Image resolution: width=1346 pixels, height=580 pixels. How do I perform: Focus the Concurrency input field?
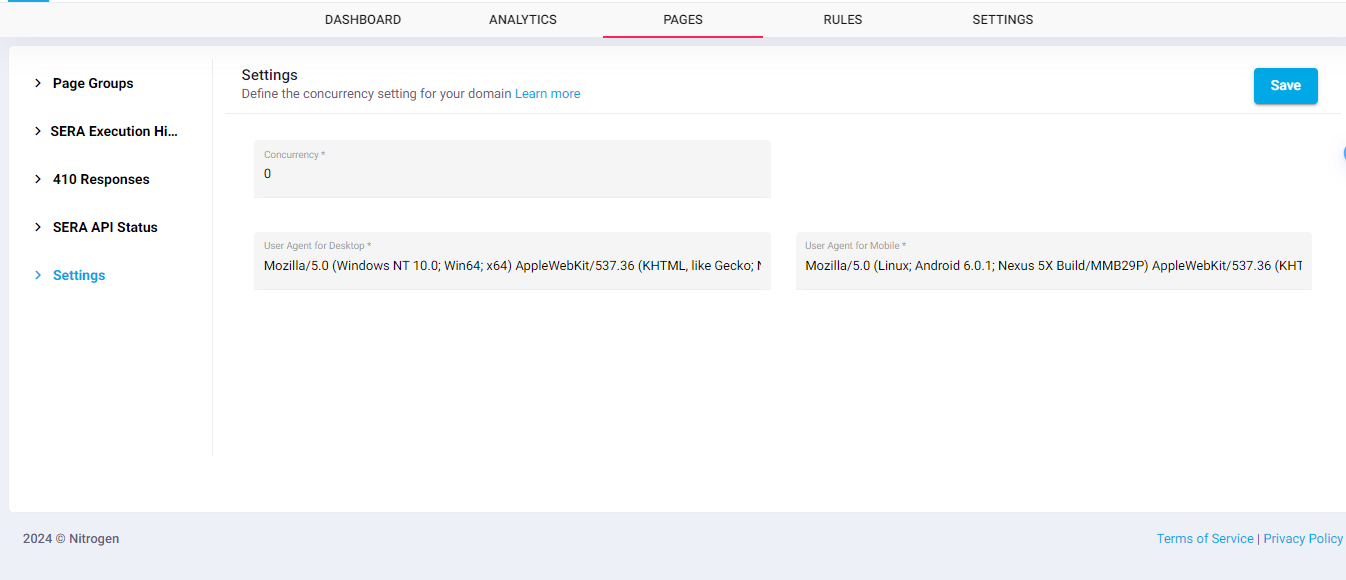[512, 174]
